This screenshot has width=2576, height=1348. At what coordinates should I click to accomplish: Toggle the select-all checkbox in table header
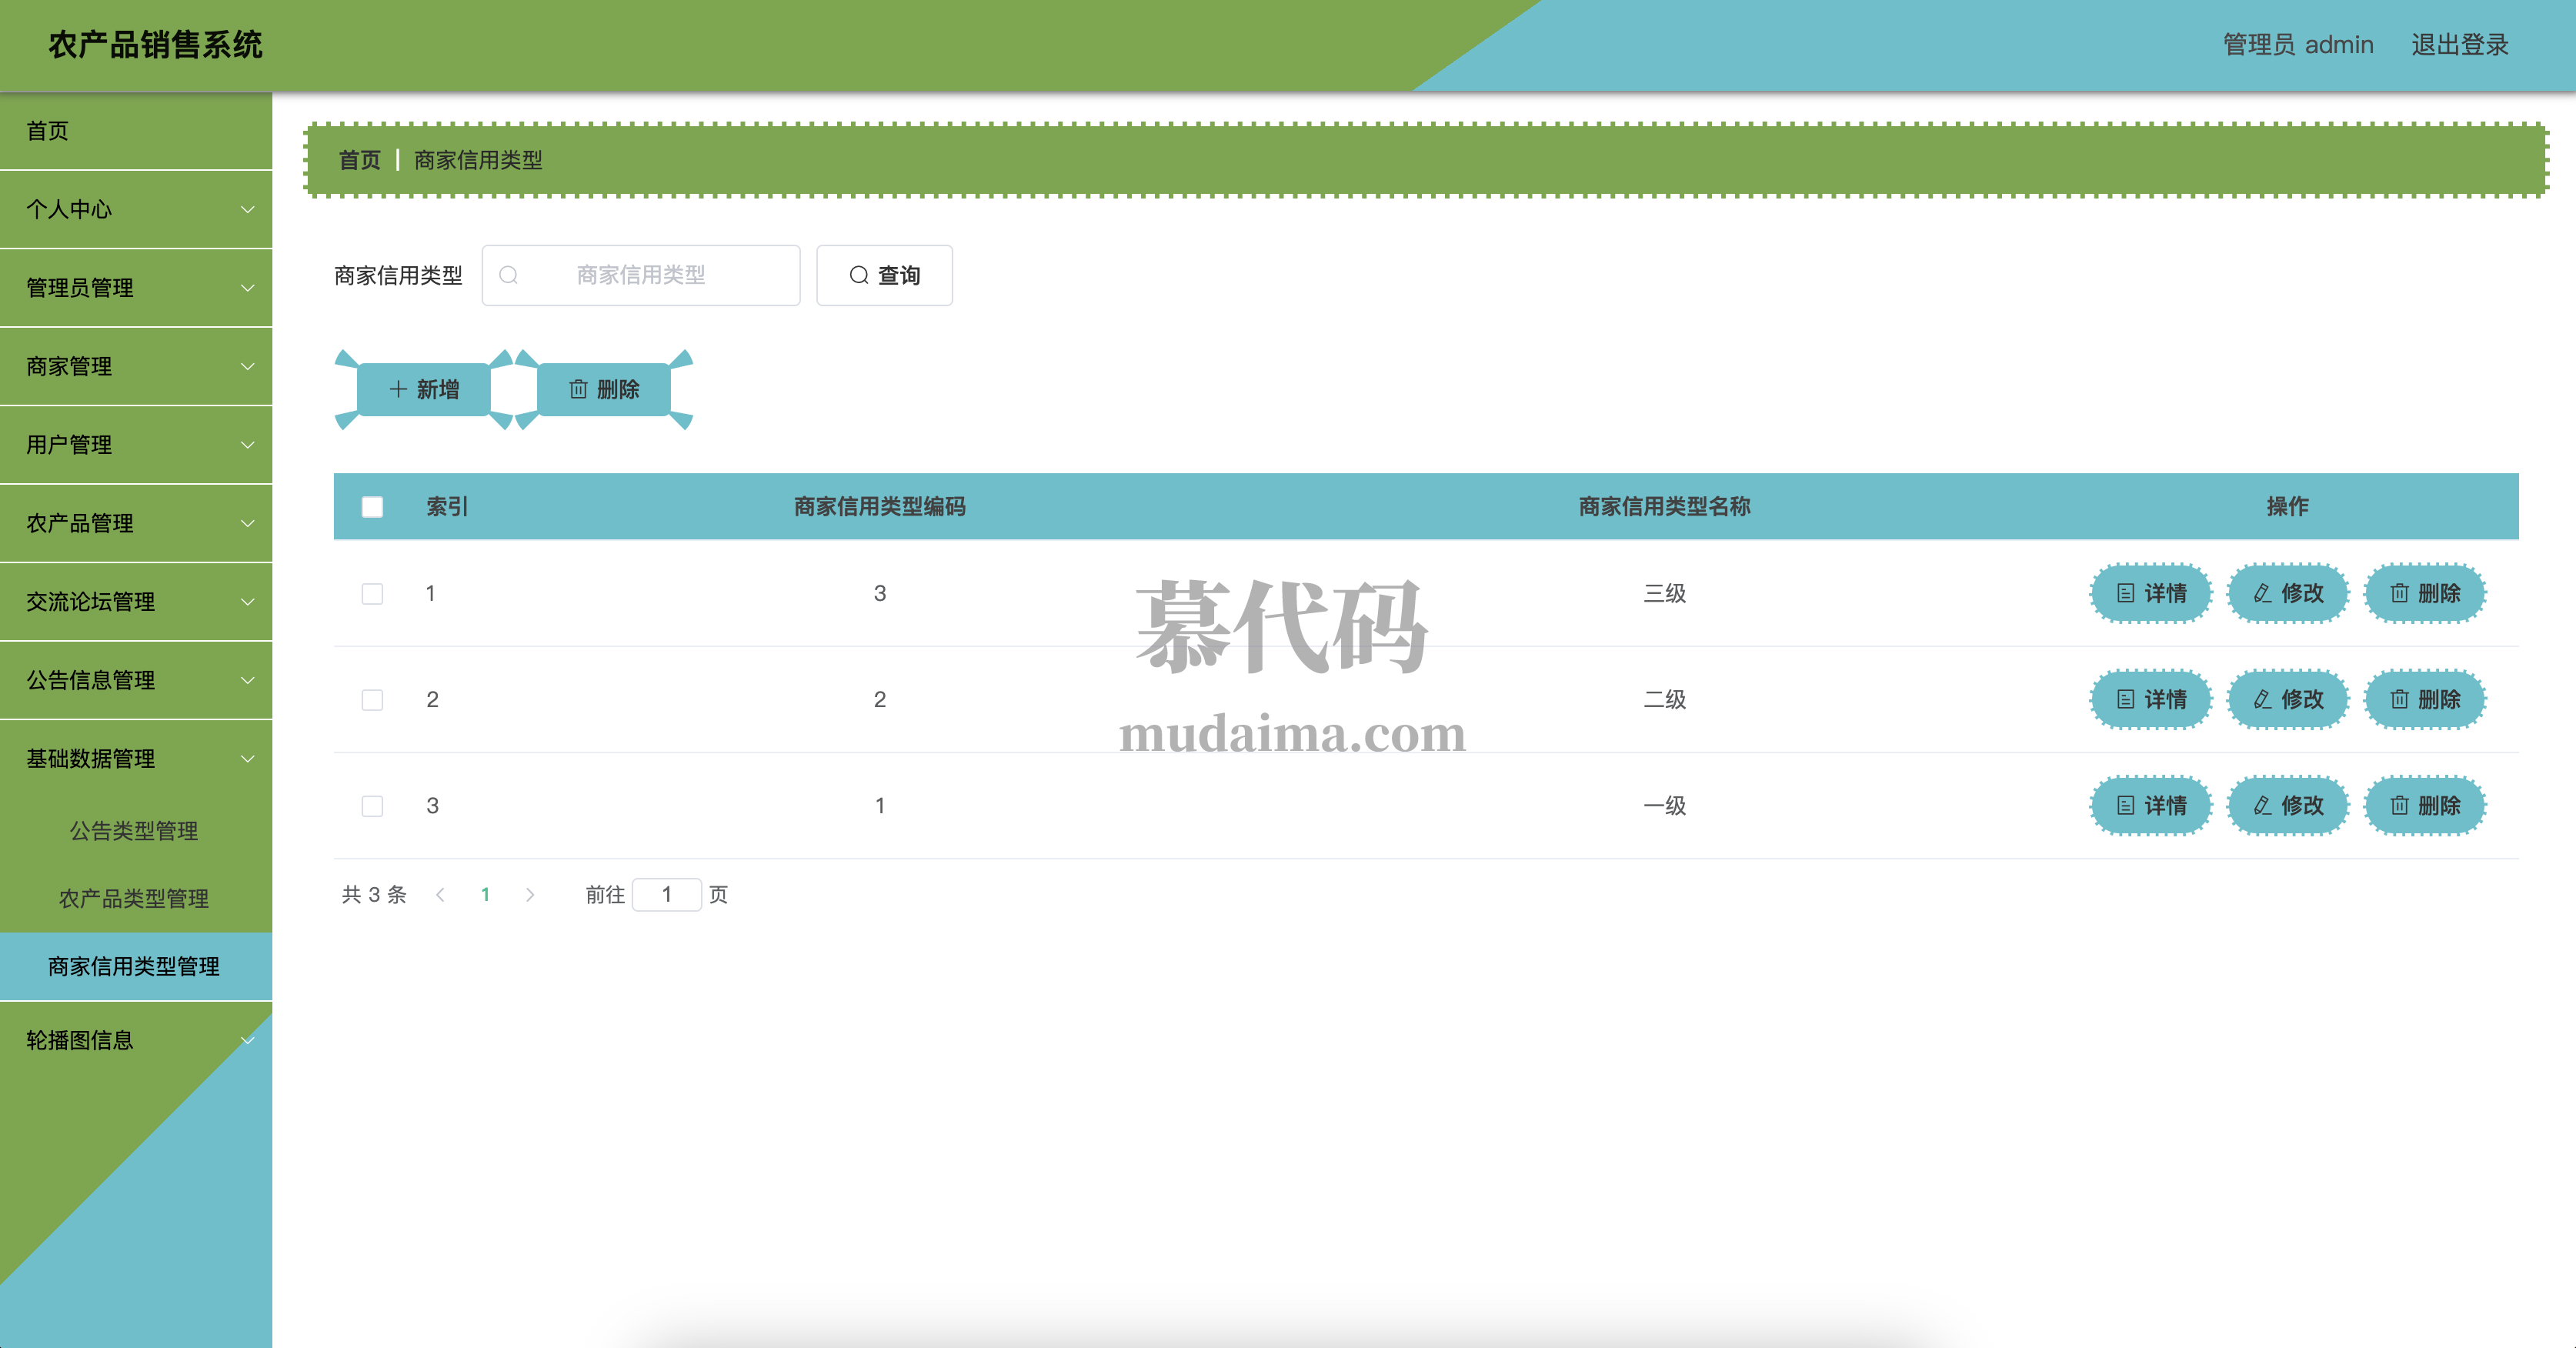click(x=372, y=507)
